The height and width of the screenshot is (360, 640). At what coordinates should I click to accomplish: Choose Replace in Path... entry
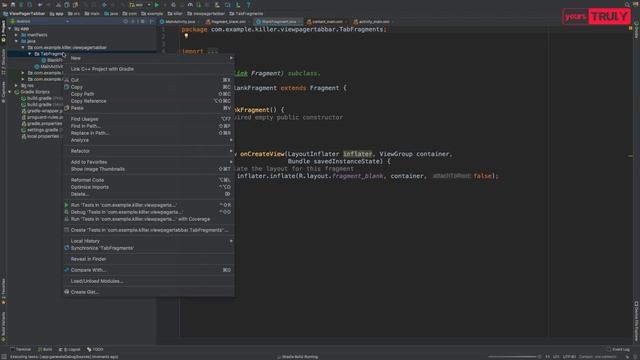pyautogui.click(x=149, y=133)
